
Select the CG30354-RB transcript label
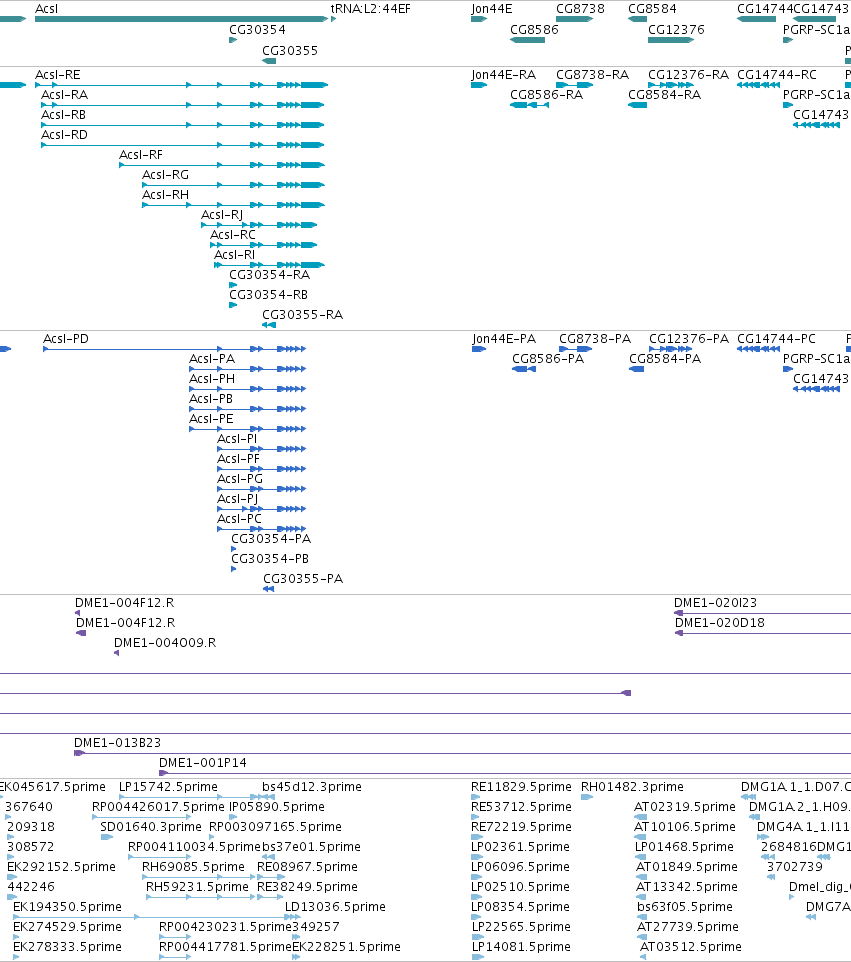(x=268, y=294)
